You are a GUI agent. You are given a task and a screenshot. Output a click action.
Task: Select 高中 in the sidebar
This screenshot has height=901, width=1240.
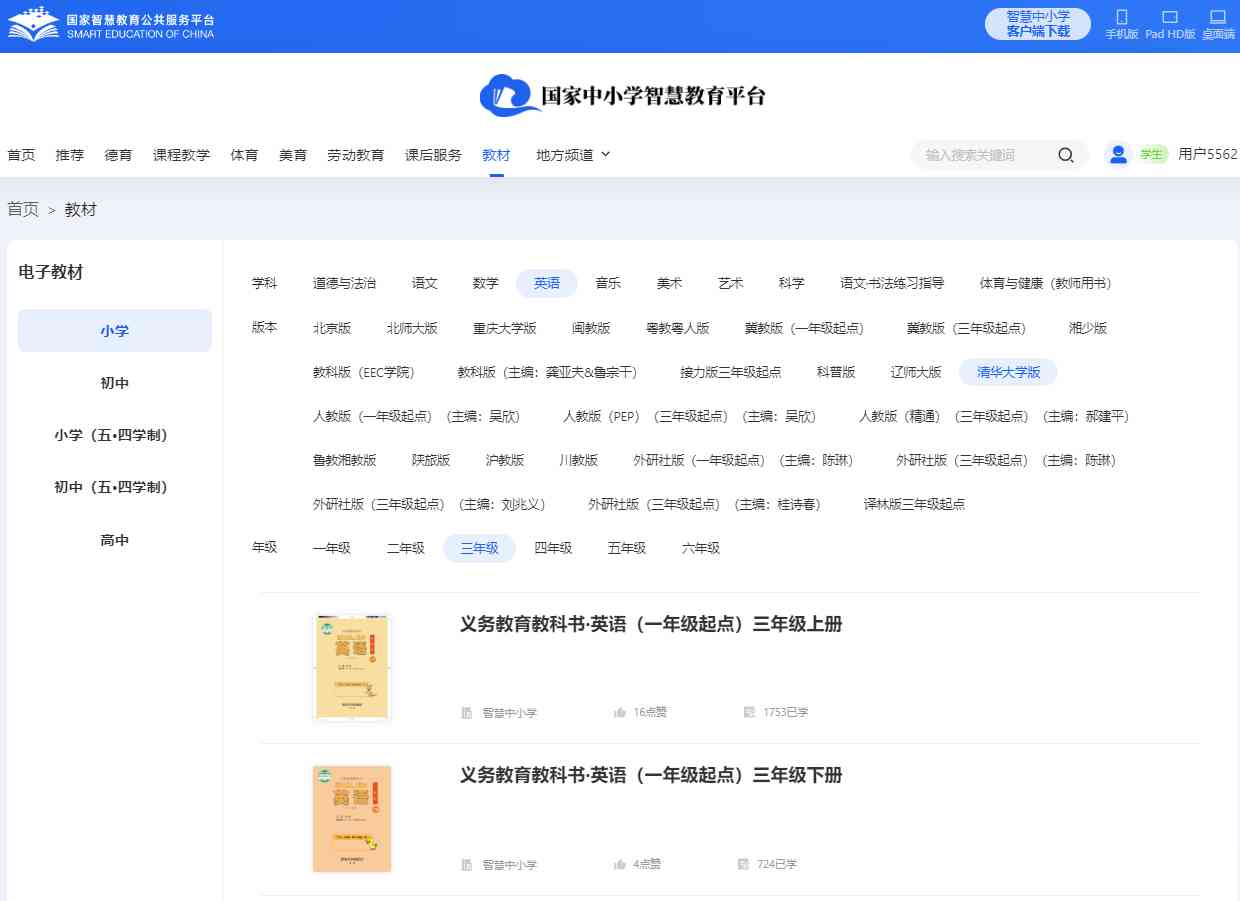point(115,540)
